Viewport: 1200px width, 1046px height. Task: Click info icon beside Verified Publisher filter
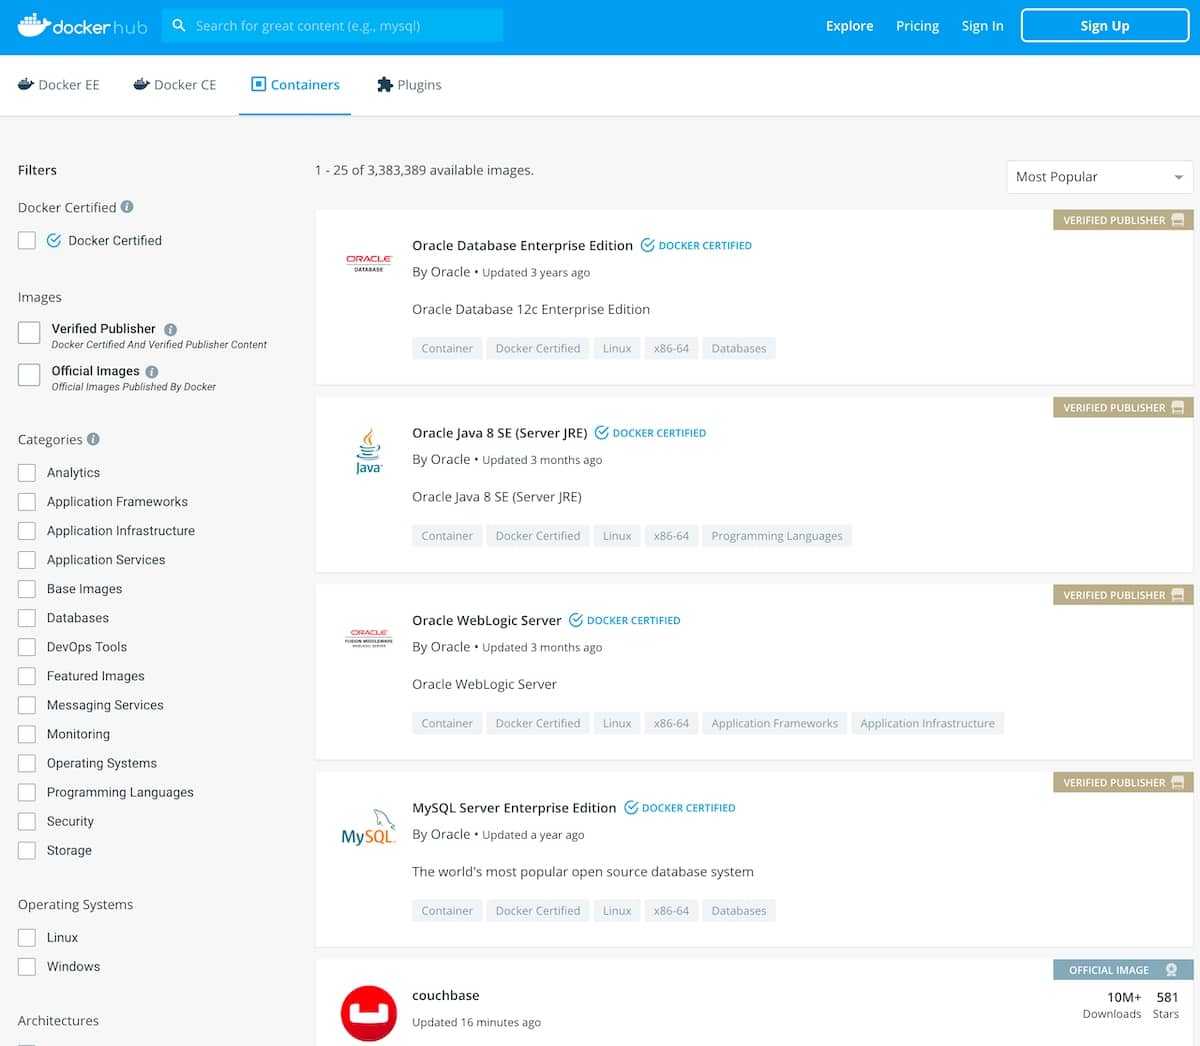tap(170, 329)
